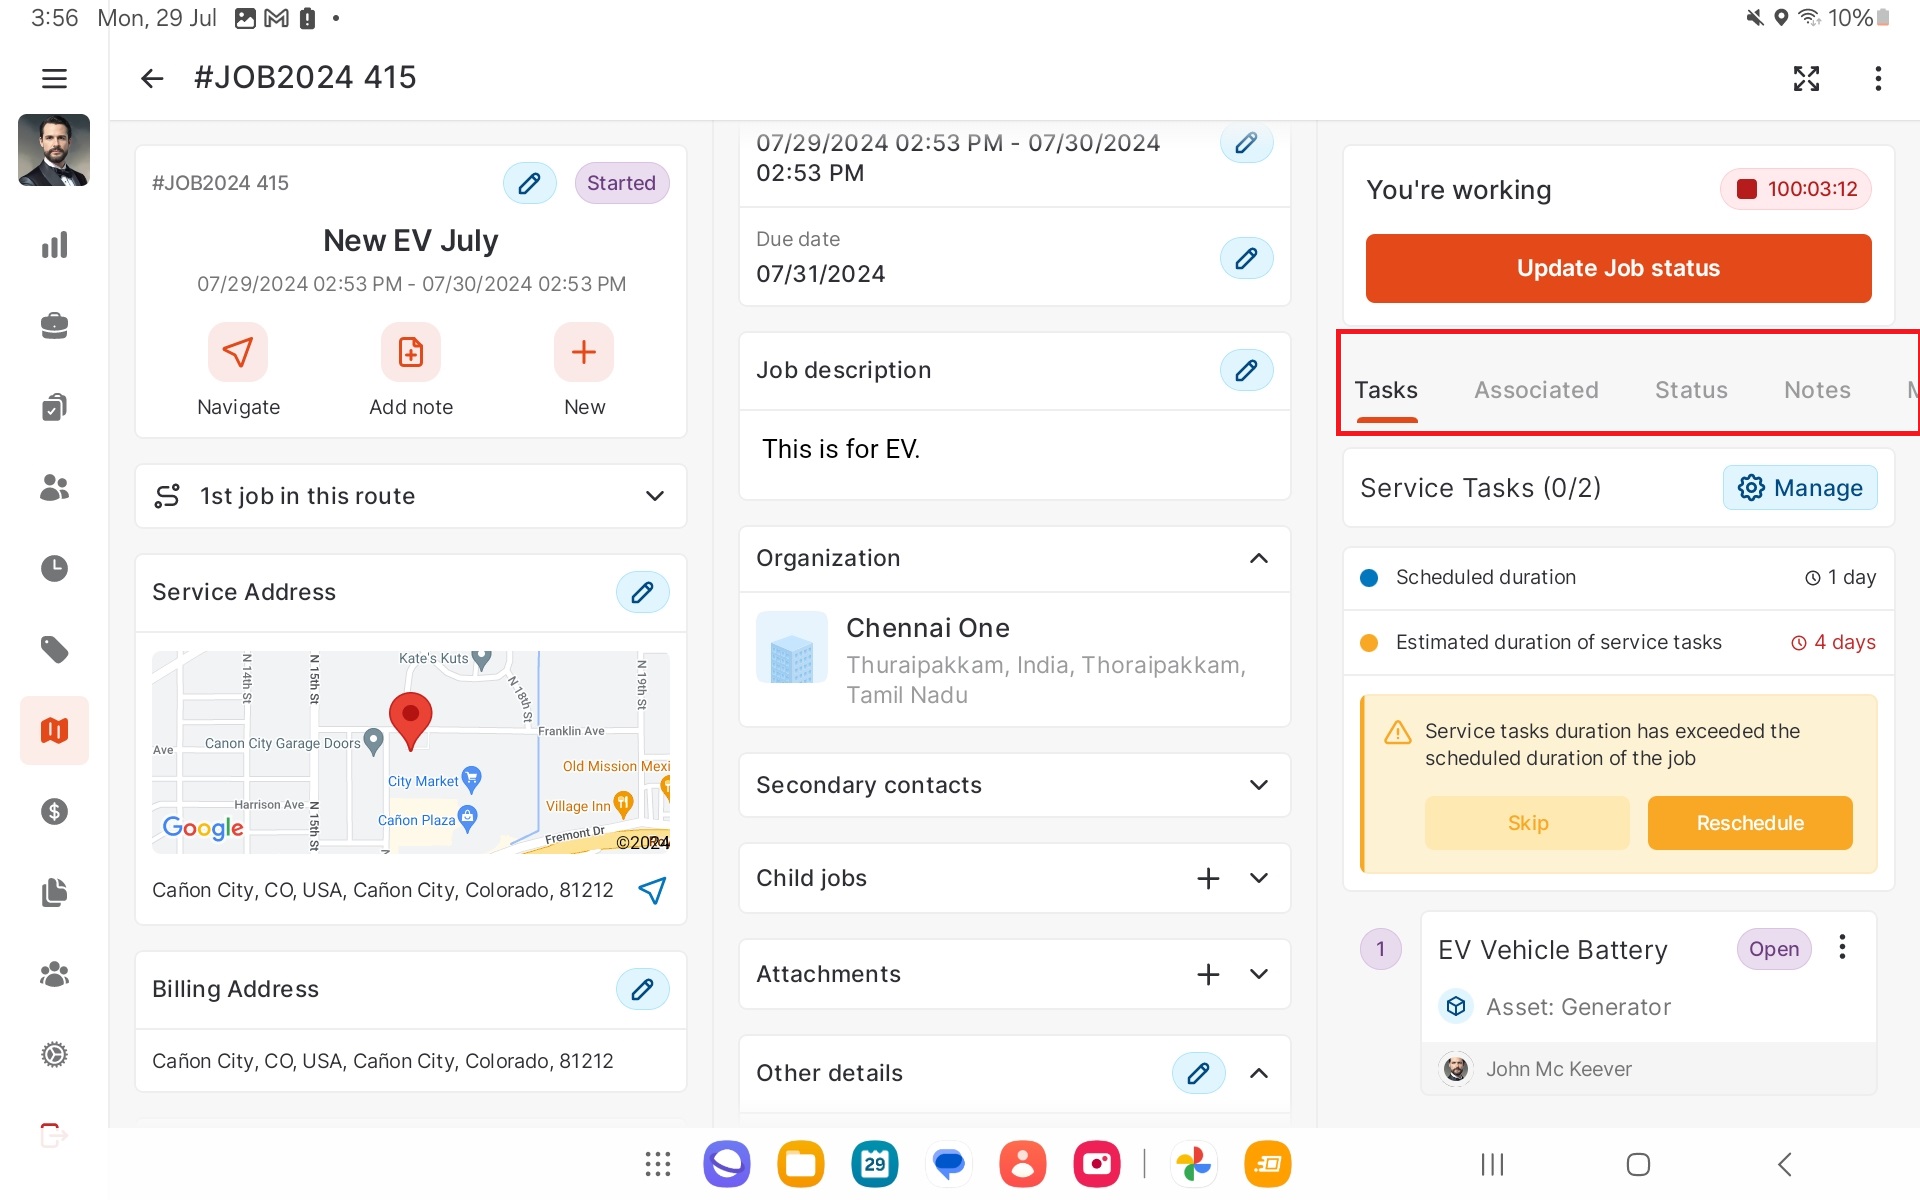Expand the 1st job in this route dropdown
This screenshot has width=1920, height=1200.
click(x=654, y=496)
